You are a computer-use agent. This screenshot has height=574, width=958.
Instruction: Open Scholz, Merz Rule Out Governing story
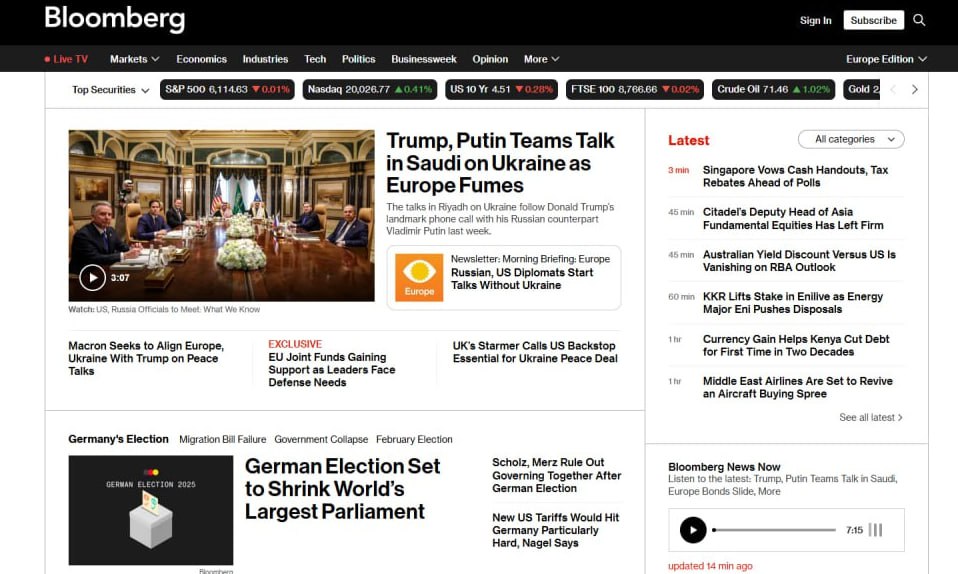[557, 476]
